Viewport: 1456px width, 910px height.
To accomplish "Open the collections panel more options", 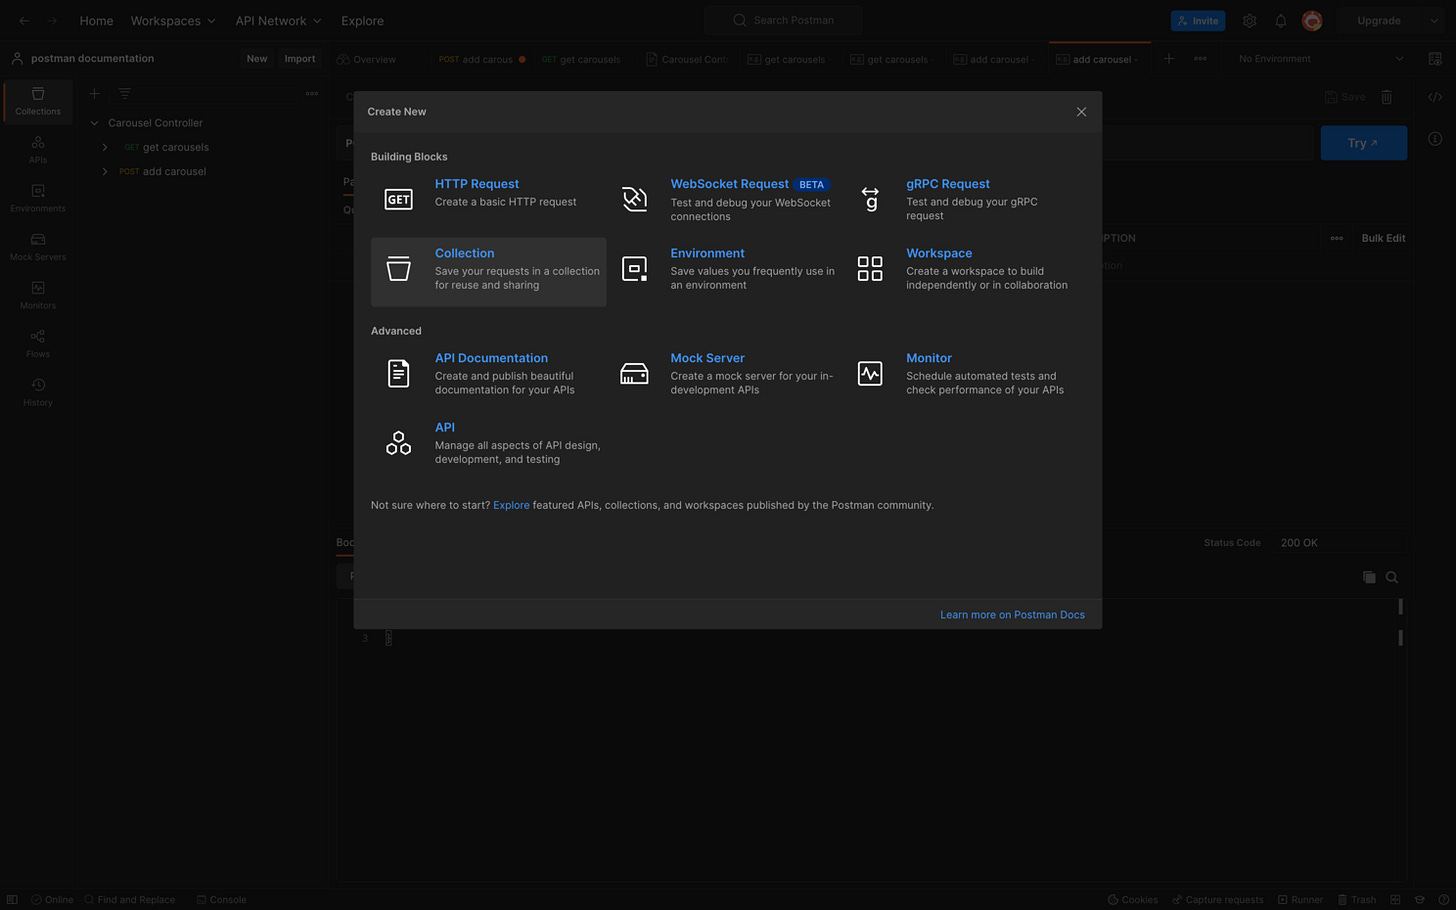I will pos(312,93).
